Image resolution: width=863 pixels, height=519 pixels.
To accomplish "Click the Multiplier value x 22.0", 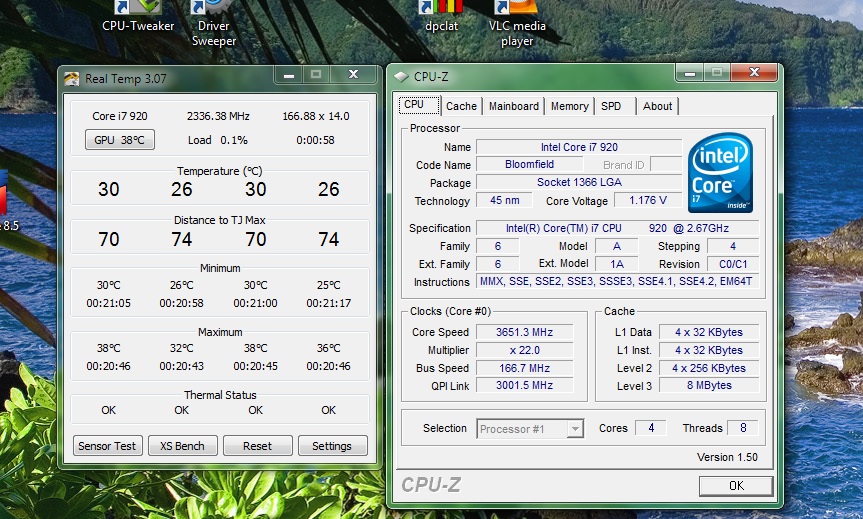I will (x=525, y=350).
